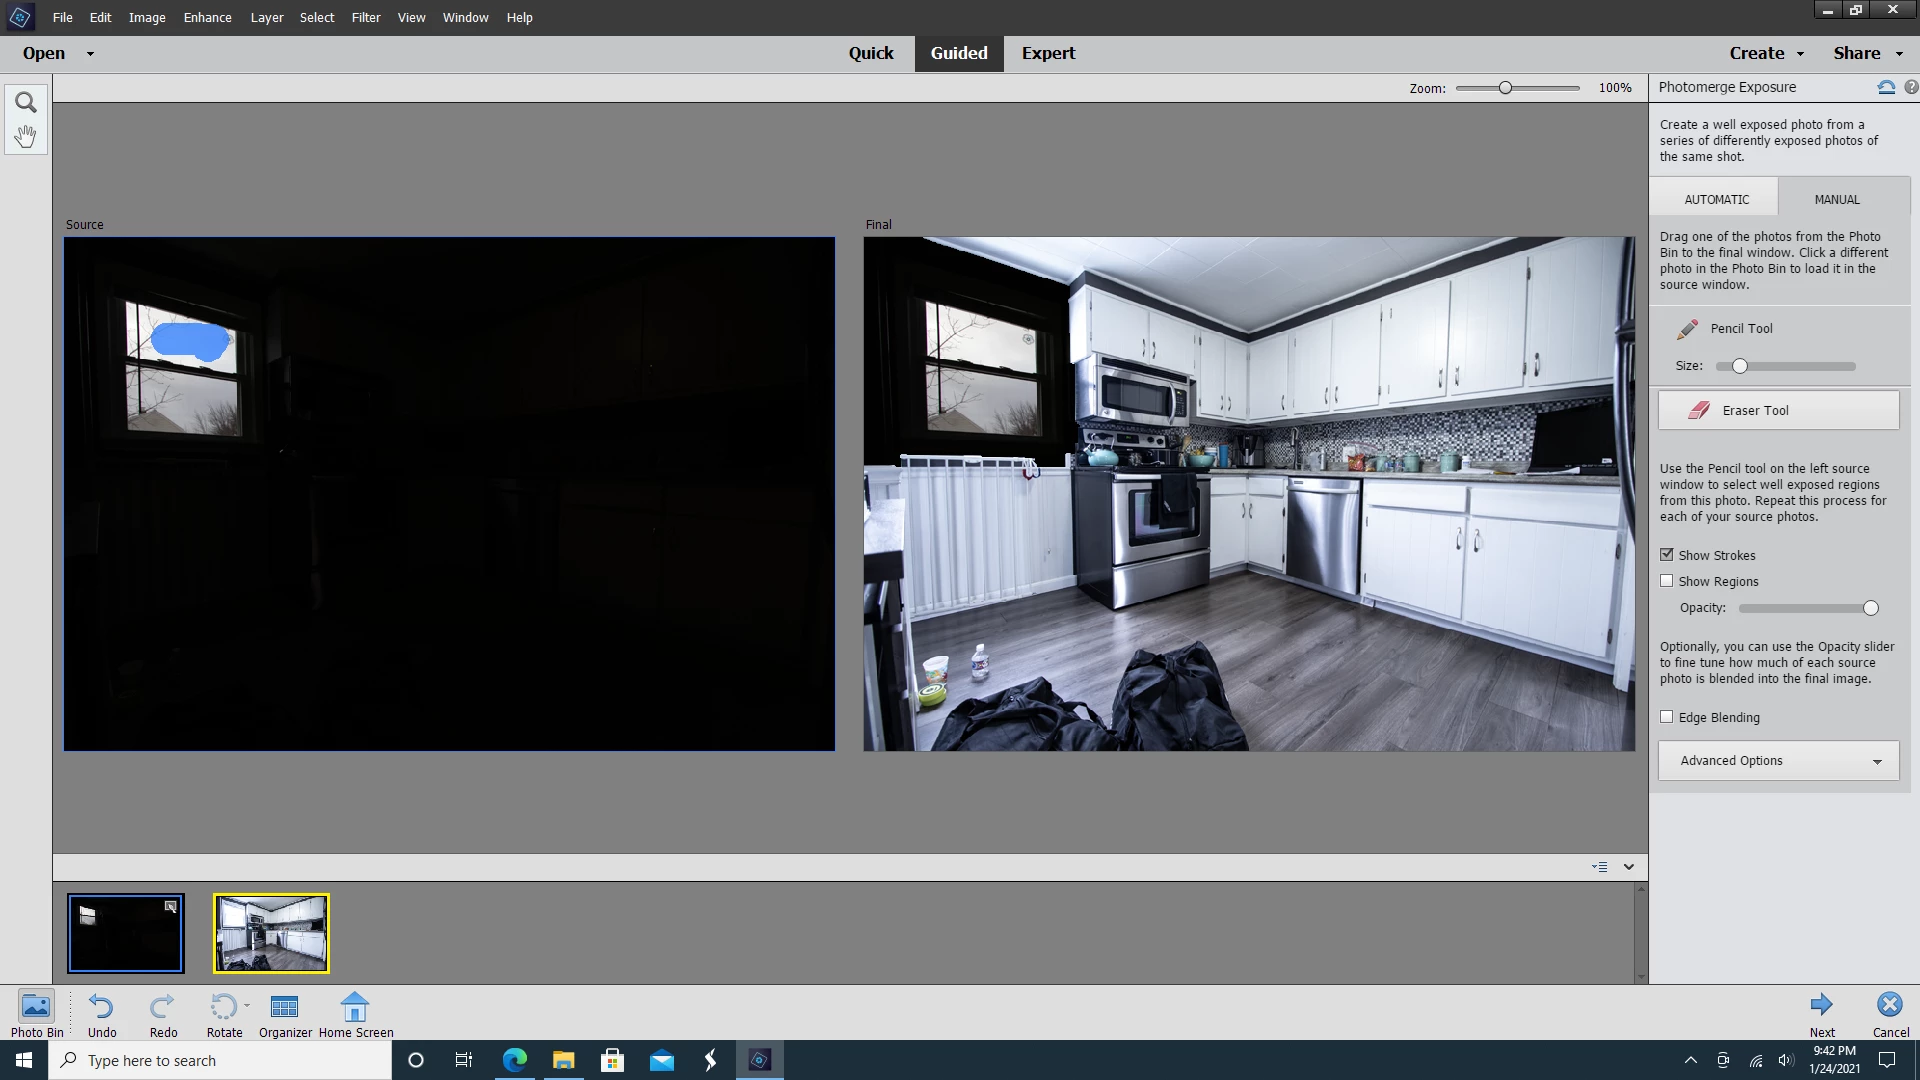The image size is (1920, 1080).
Task: Reset panel with the refresh icon
Action: [1886, 87]
